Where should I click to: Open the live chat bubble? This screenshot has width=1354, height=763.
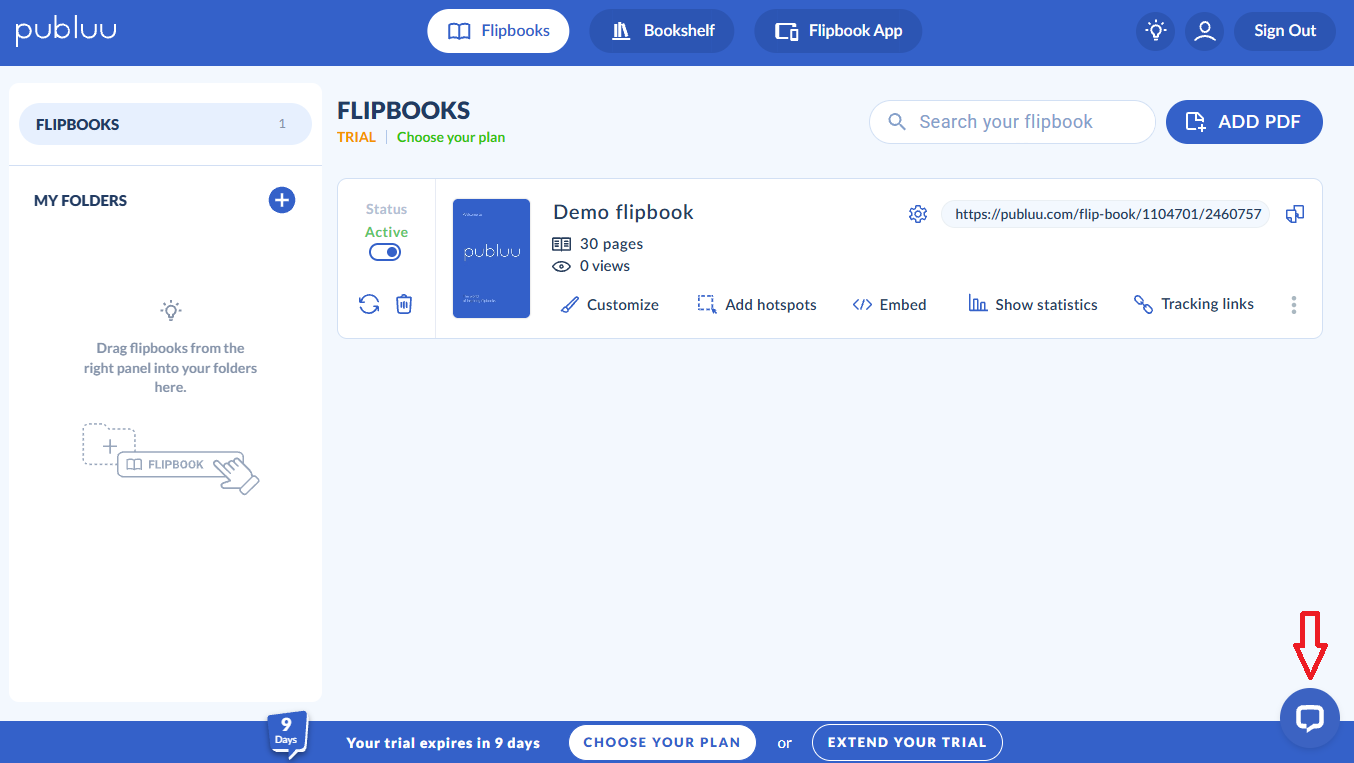pyautogui.click(x=1309, y=718)
